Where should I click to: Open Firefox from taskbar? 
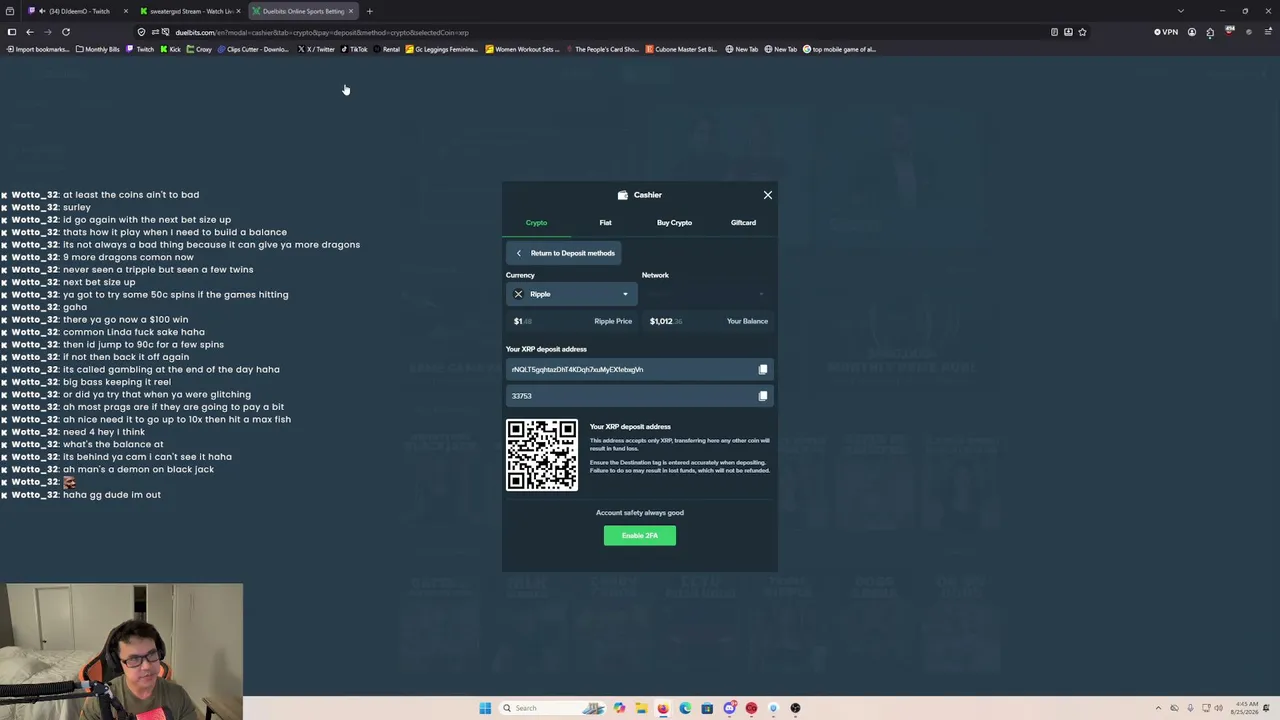tap(663, 708)
